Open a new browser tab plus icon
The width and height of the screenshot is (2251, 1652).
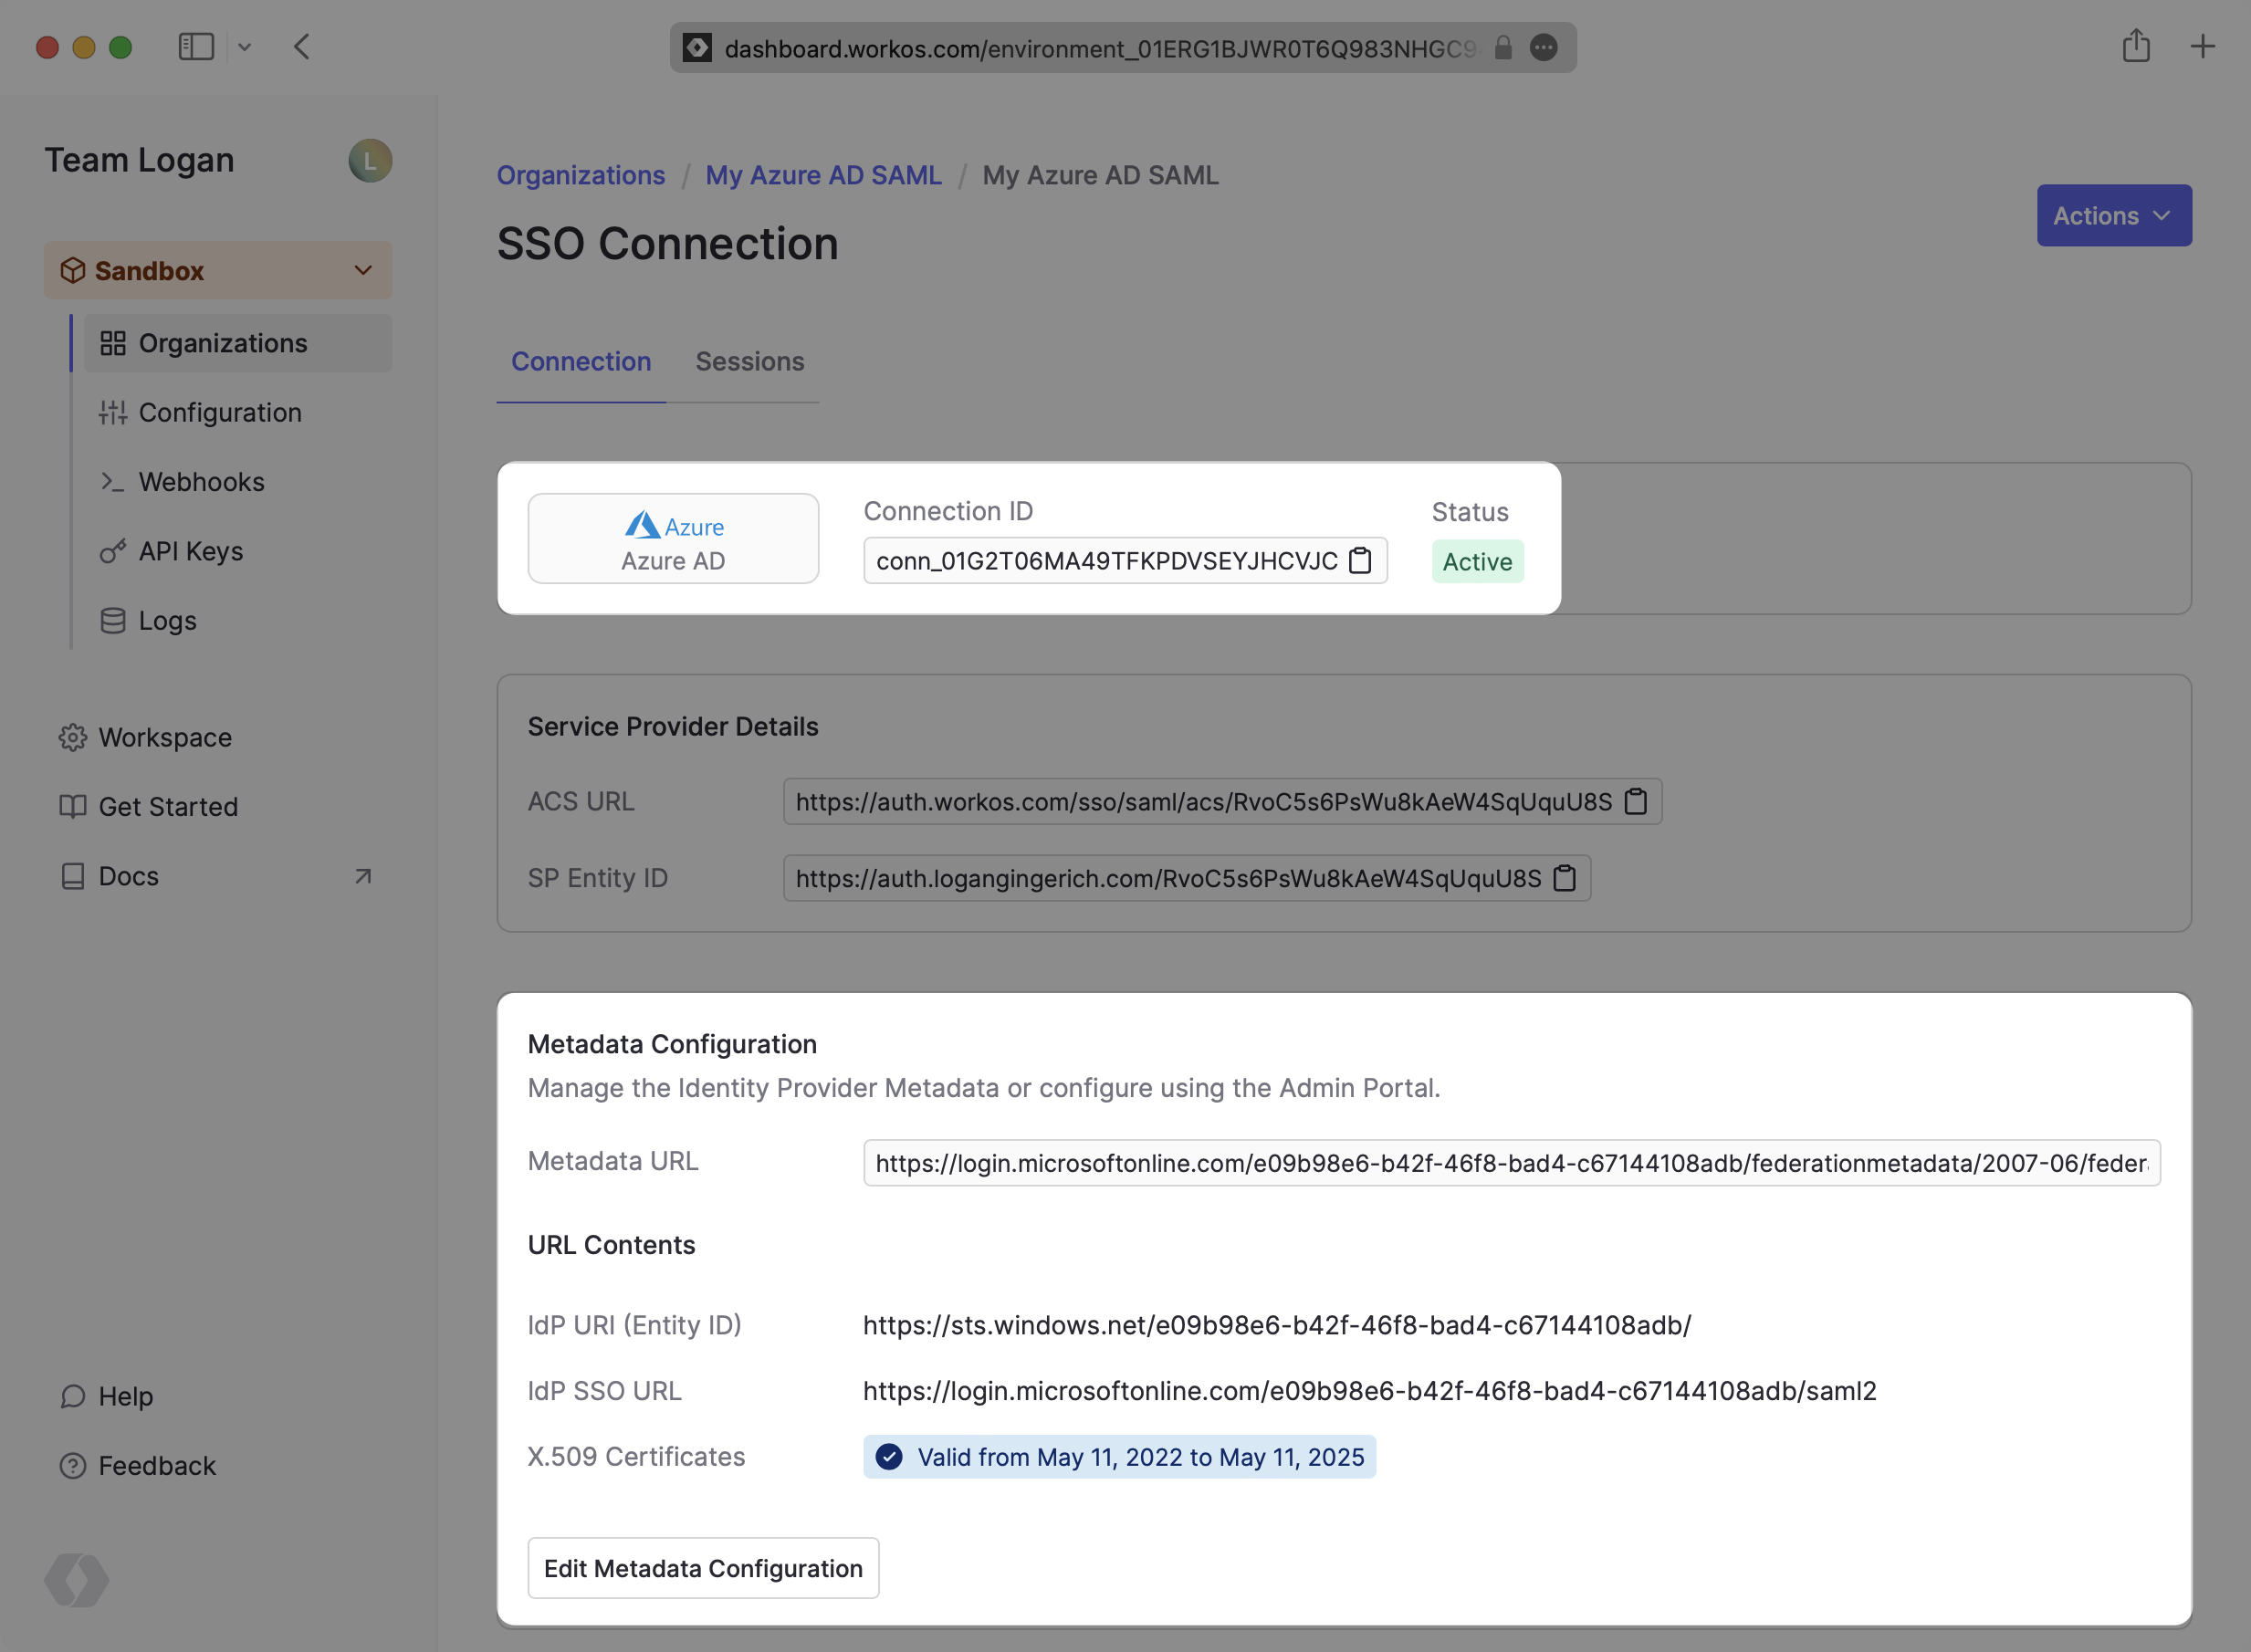2202,46
